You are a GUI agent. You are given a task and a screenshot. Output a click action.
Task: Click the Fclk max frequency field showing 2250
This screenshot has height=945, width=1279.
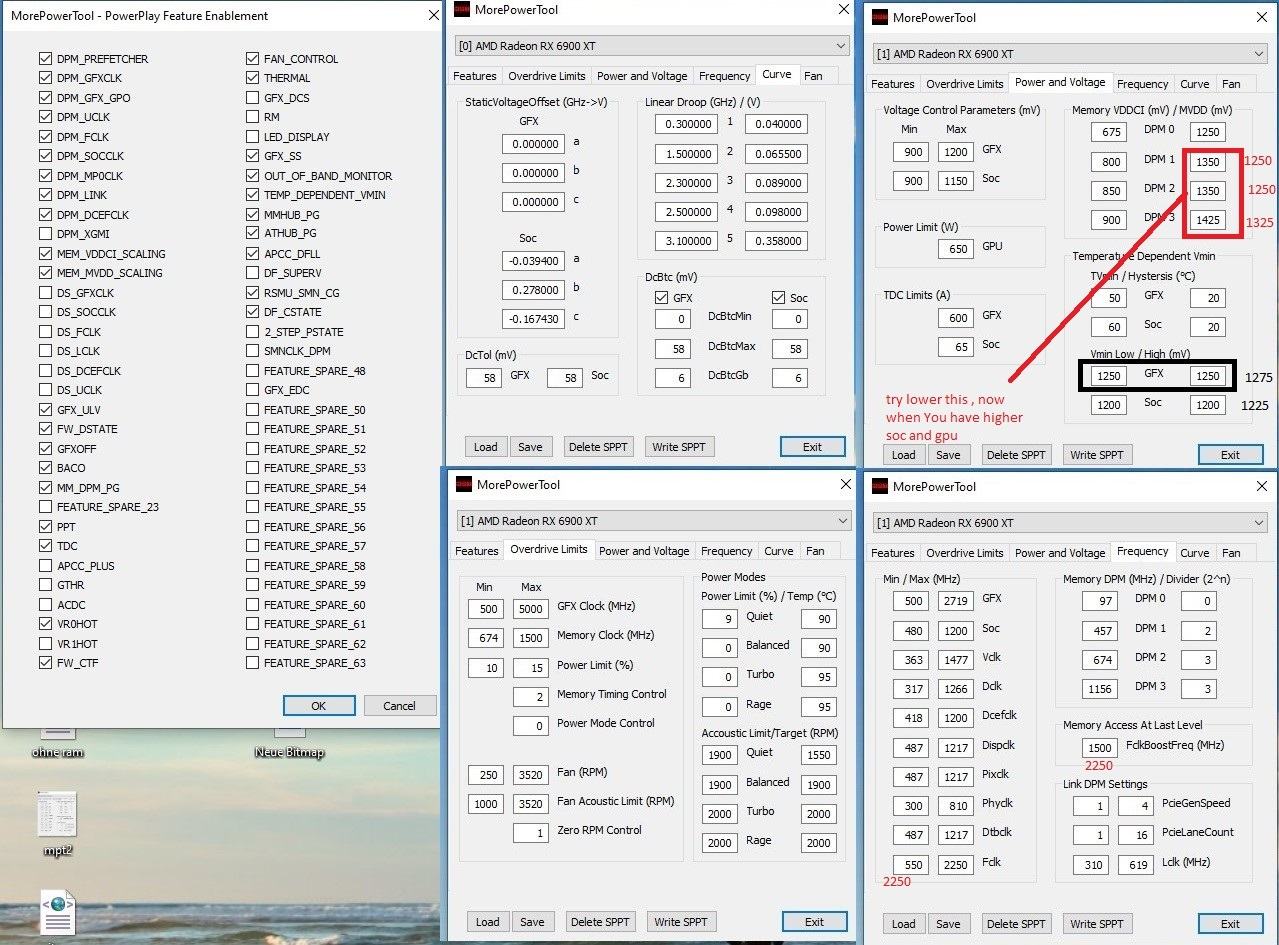point(956,864)
